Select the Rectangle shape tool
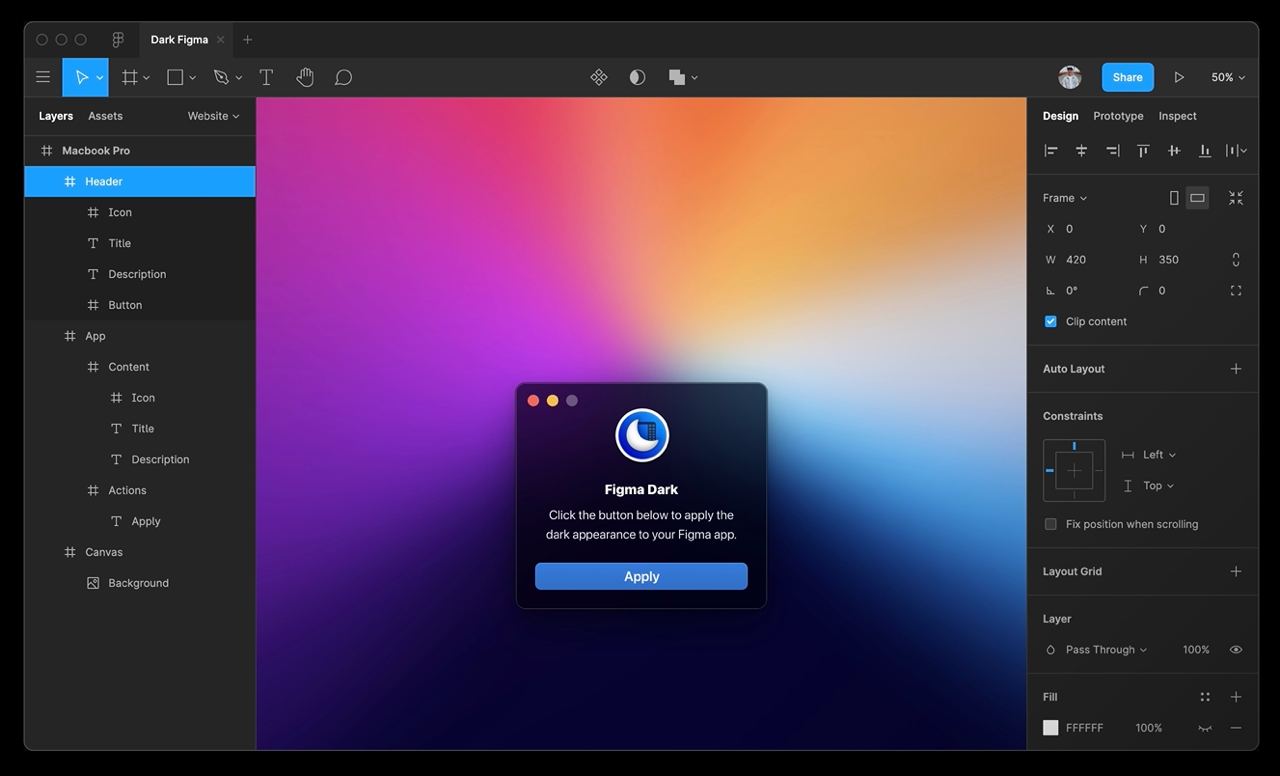The width and height of the screenshot is (1280, 776). (175, 77)
